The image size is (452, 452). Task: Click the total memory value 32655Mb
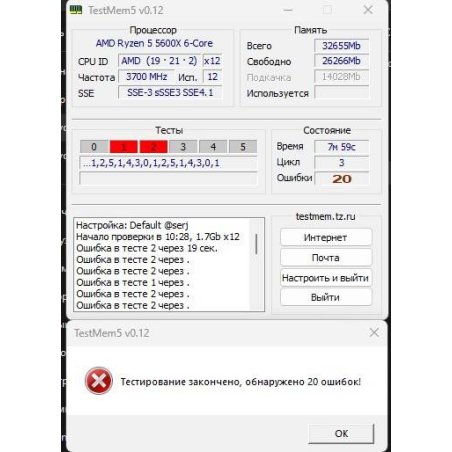[341, 46]
